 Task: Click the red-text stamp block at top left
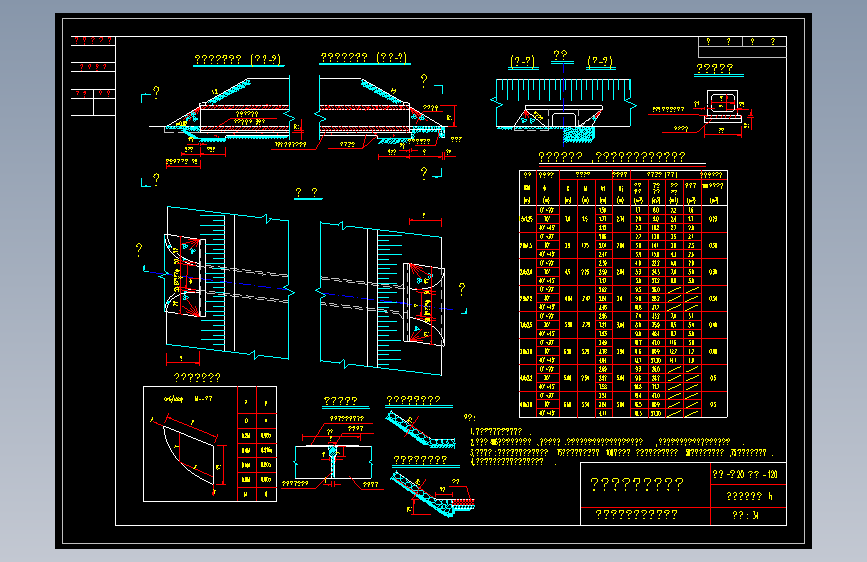(93, 76)
